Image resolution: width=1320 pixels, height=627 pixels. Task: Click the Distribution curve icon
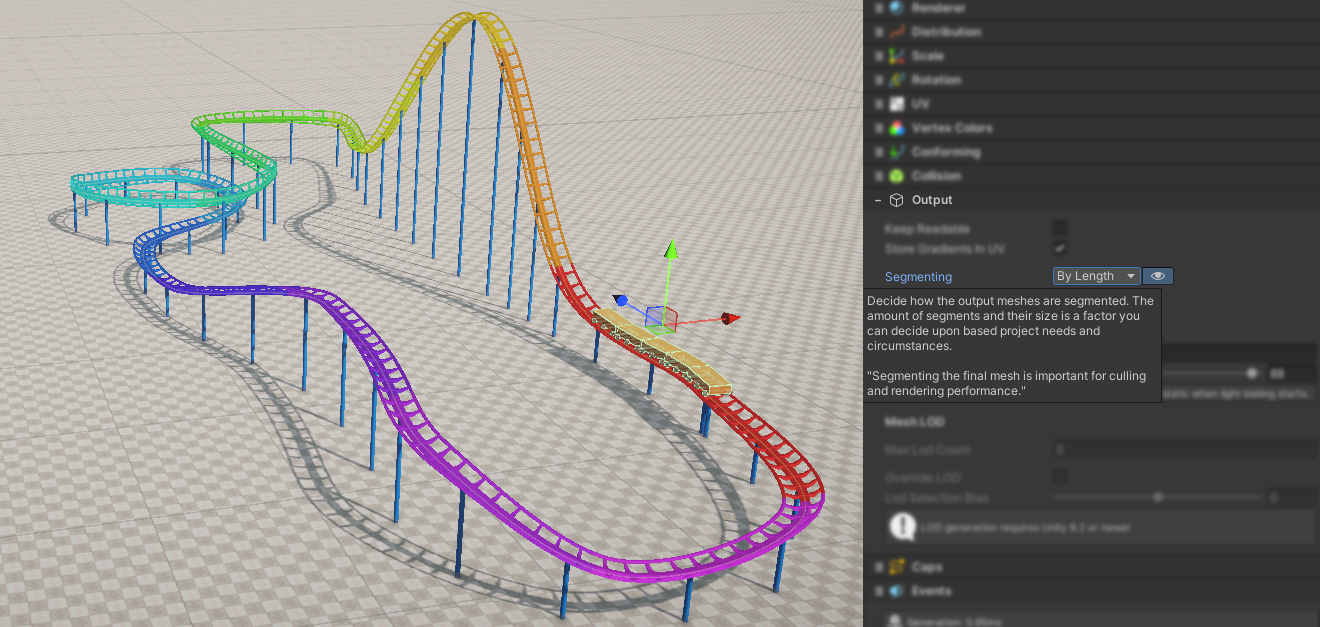896,32
